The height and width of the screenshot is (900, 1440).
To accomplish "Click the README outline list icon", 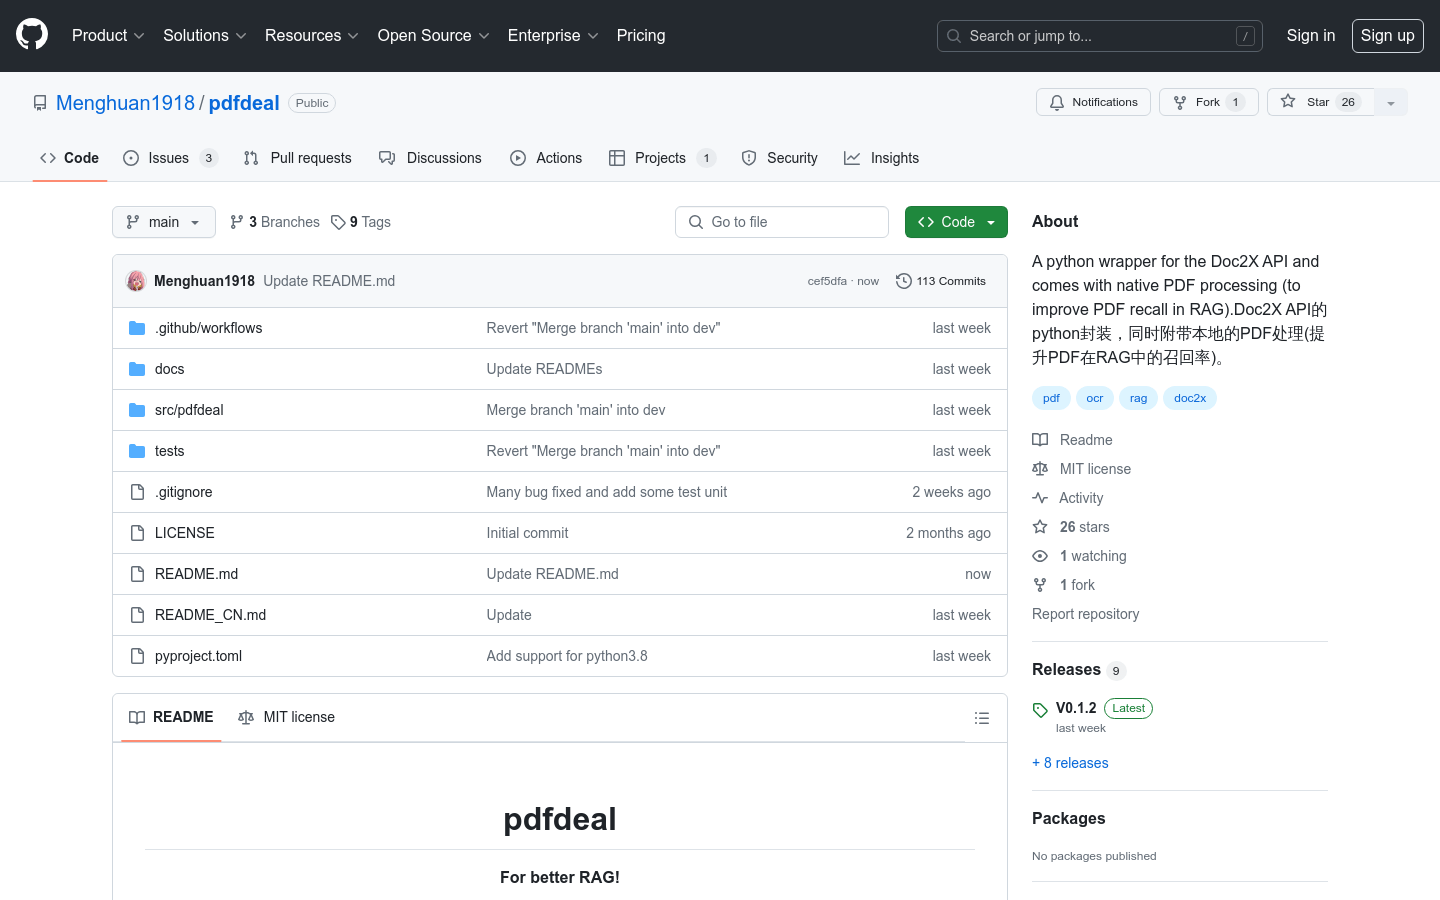I will (x=981, y=718).
